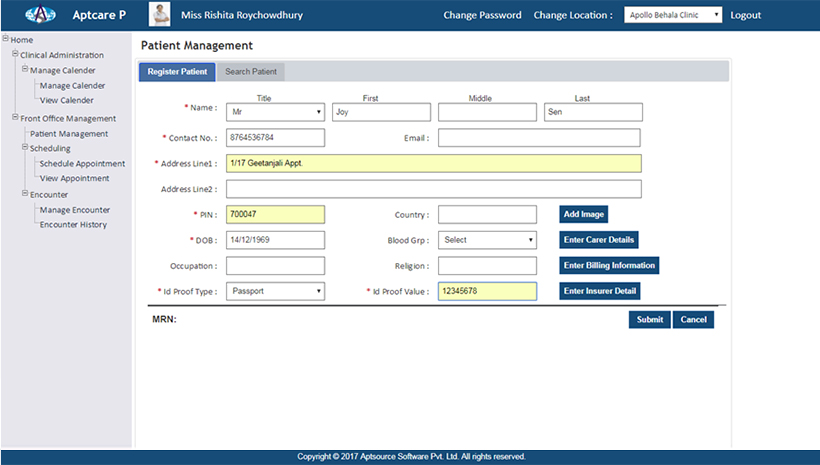Switch to the Search Patient tab
The image size is (820, 465).
[251, 72]
